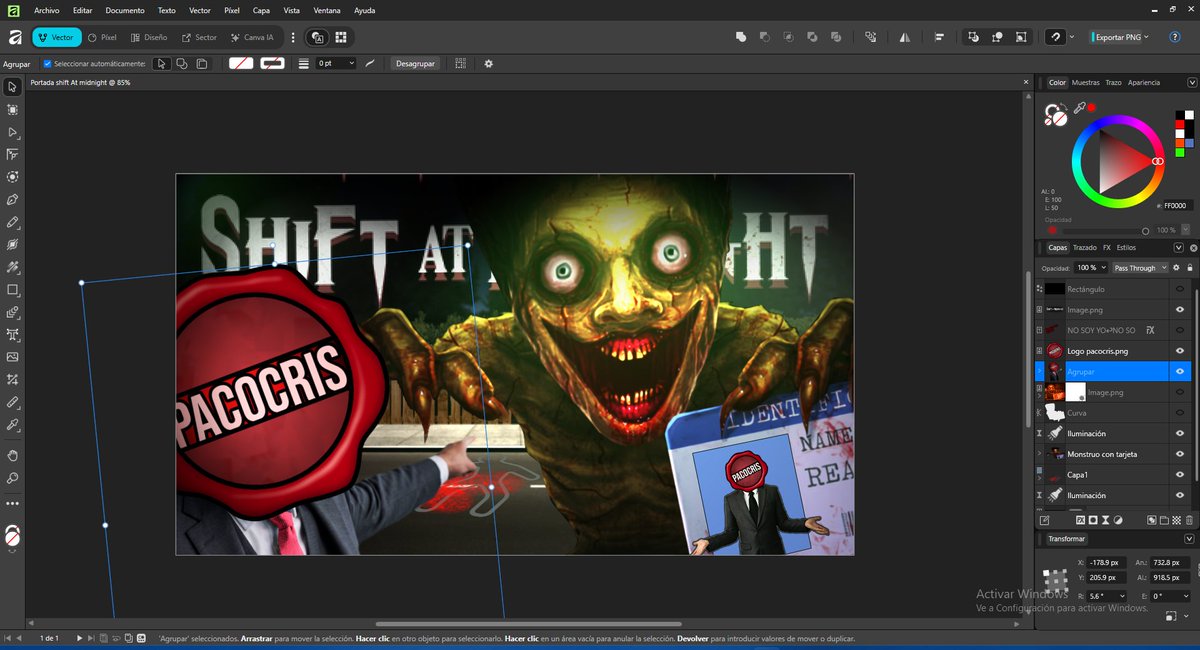The height and width of the screenshot is (650, 1200).
Task: Toggle visibility of the 'Agrupar' layer
Action: click(1180, 371)
